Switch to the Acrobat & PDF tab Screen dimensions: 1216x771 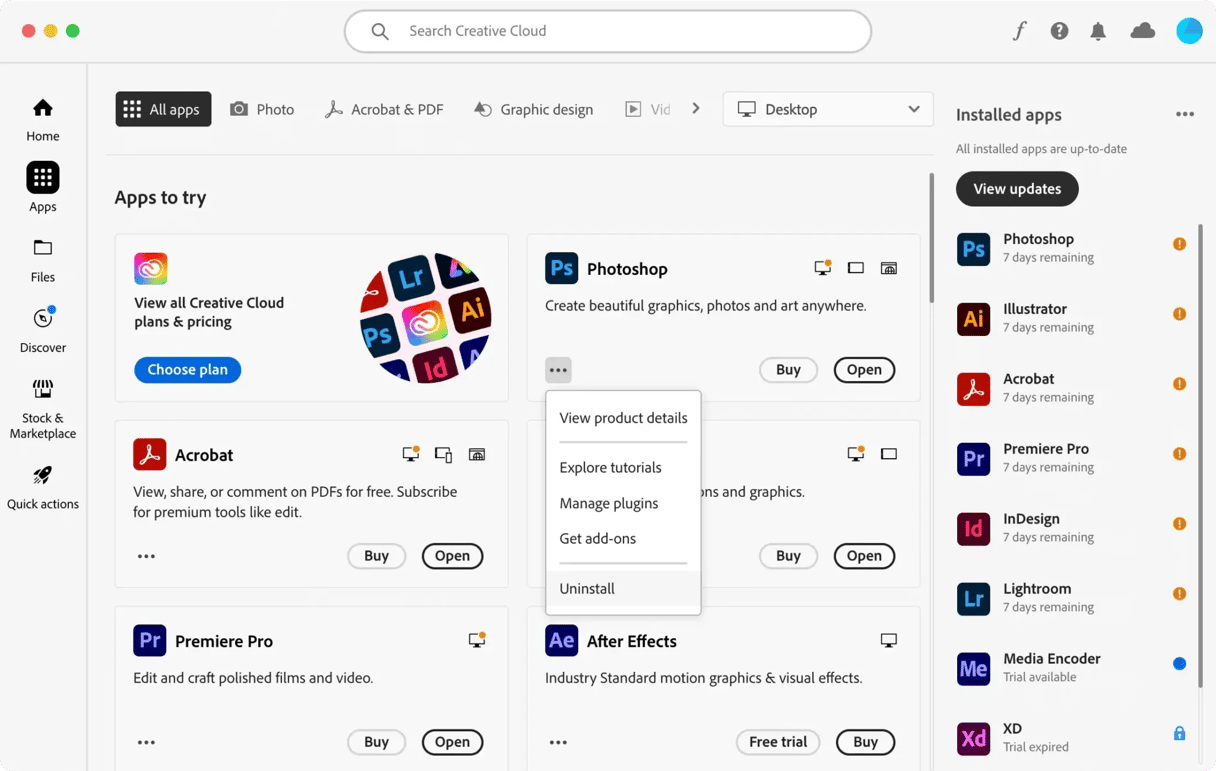click(x=384, y=109)
